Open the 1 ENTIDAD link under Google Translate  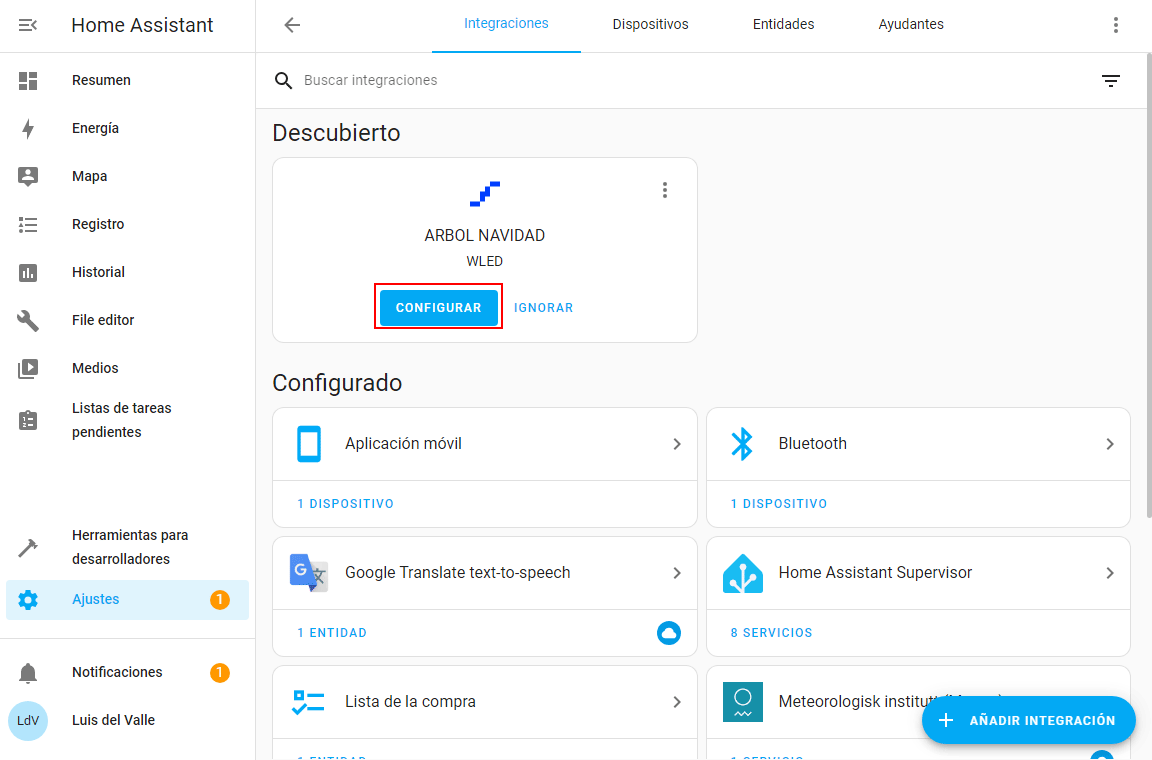[332, 633]
